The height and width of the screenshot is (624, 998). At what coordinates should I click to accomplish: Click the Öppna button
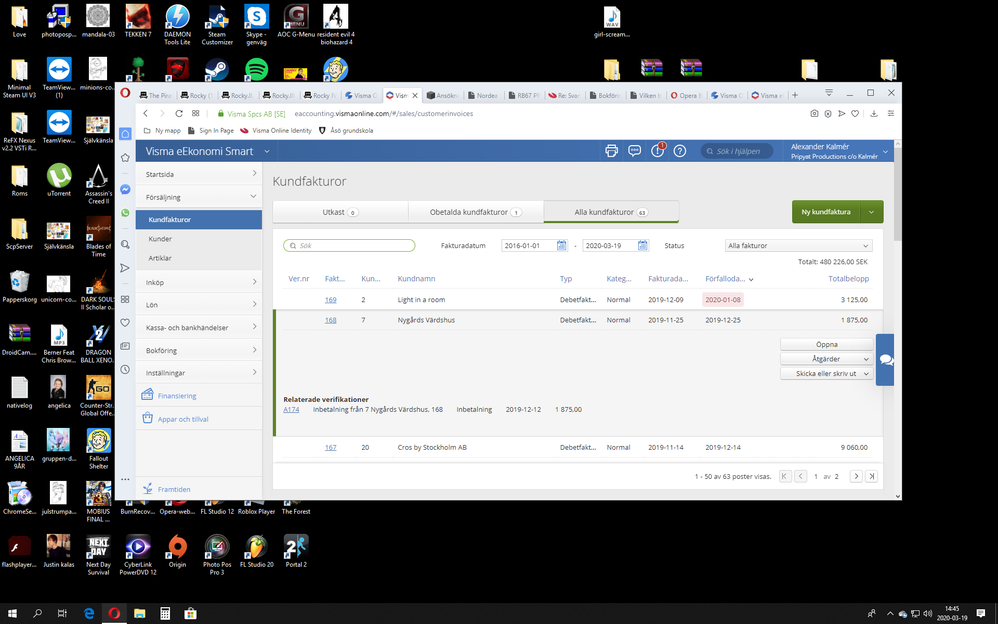[826, 344]
